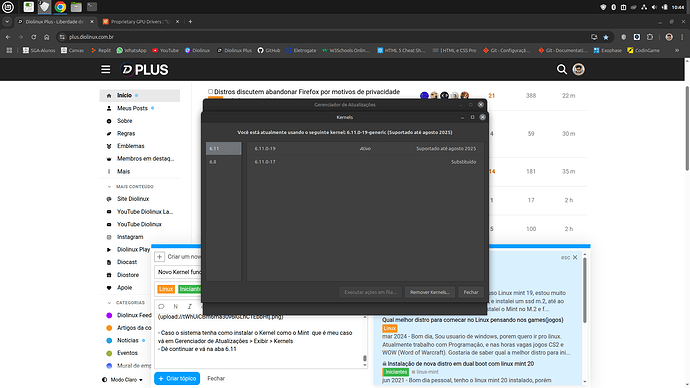
Task: Select the 6.8 kernel series tab
Action: (x=224, y=162)
